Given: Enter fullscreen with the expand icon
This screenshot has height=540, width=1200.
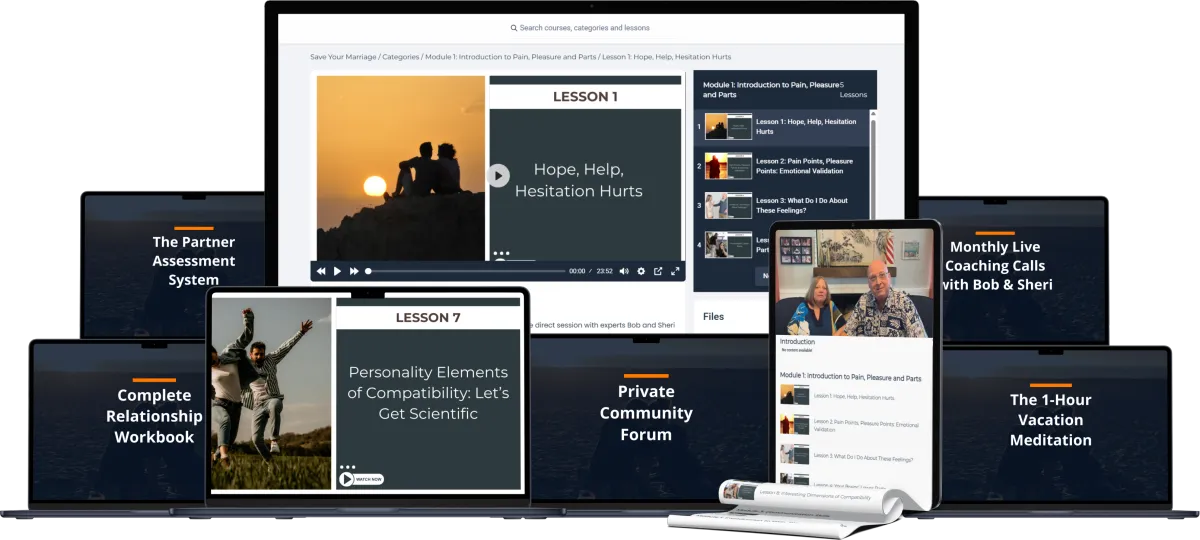Looking at the screenshot, I should pos(675,271).
